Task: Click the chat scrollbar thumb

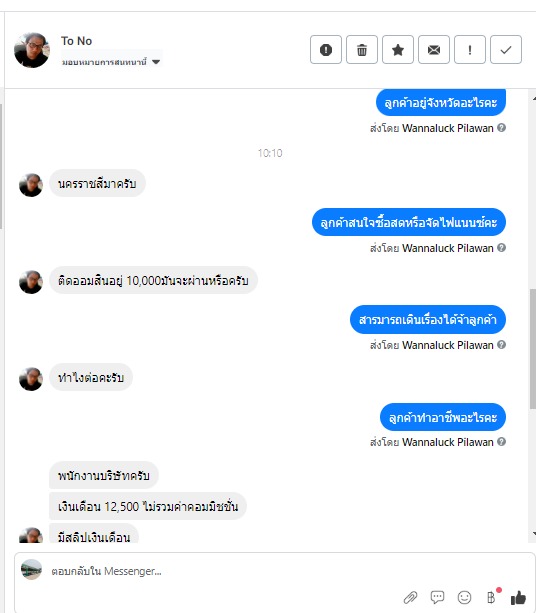Action: (532, 349)
